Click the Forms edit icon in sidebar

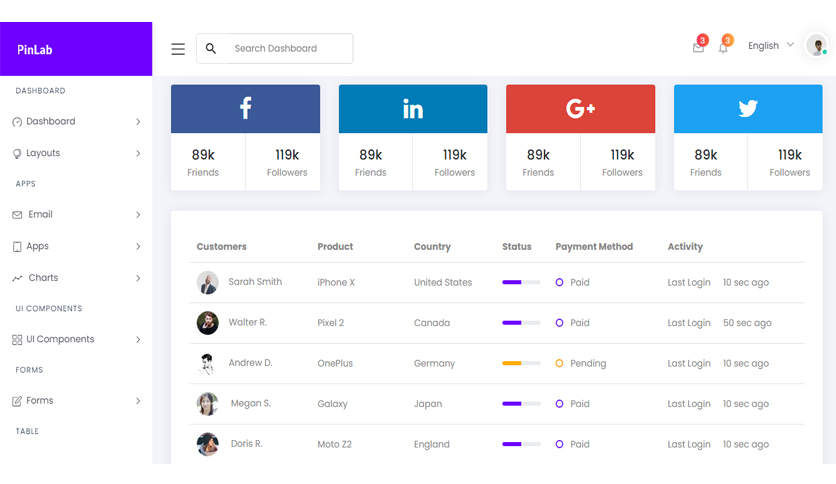pos(17,401)
